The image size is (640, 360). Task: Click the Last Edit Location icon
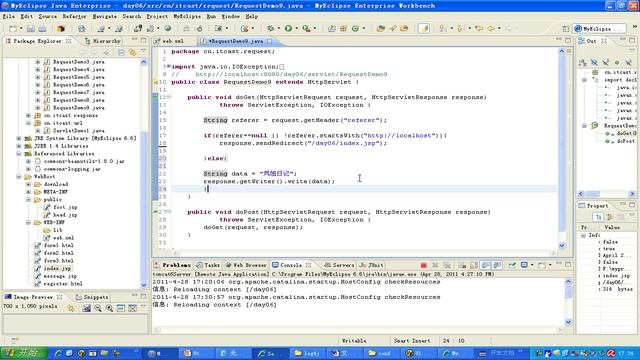pyautogui.click(x=479, y=29)
